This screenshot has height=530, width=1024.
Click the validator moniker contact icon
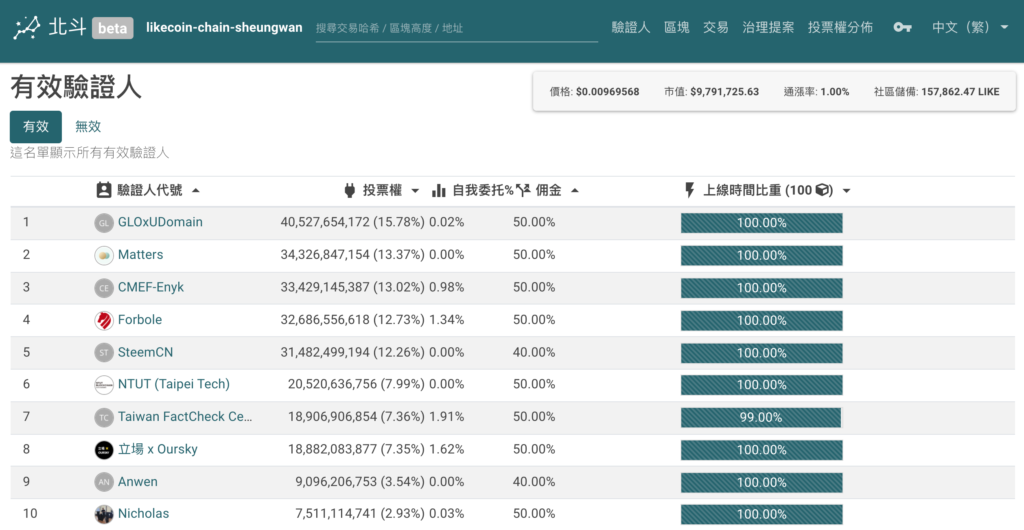click(x=103, y=191)
